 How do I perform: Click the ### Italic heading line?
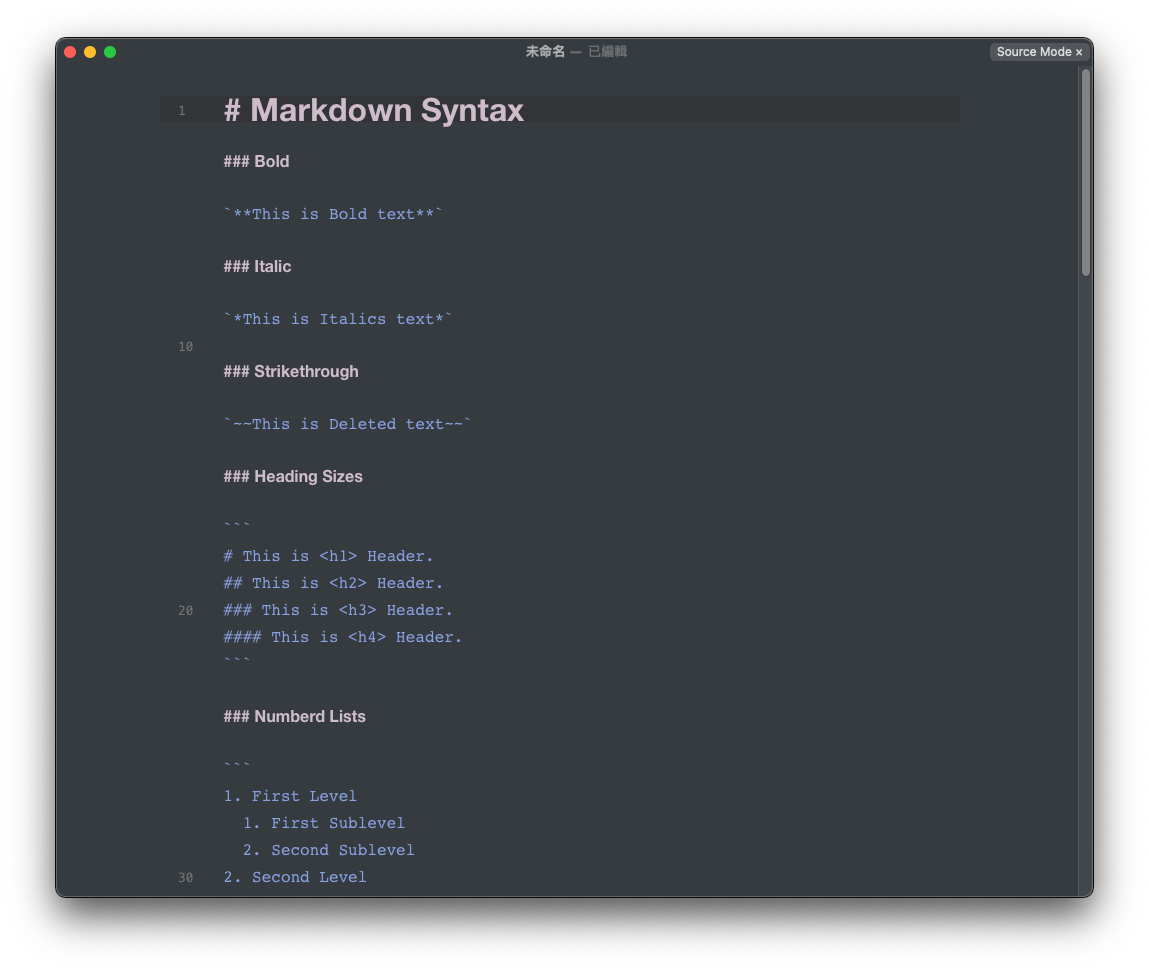(257, 266)
